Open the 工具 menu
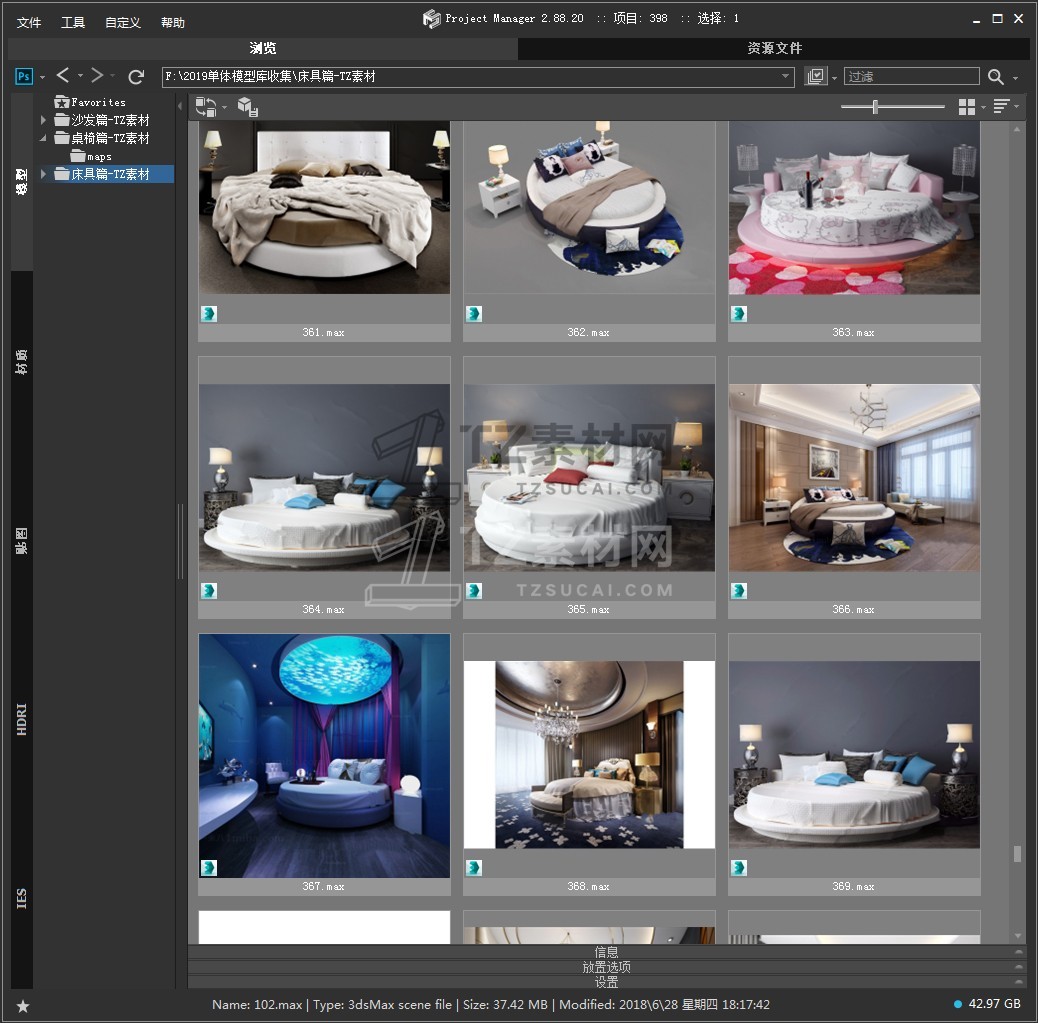Image resolution: width=1038 pixels, height=1023 pixels. (73, 22)
